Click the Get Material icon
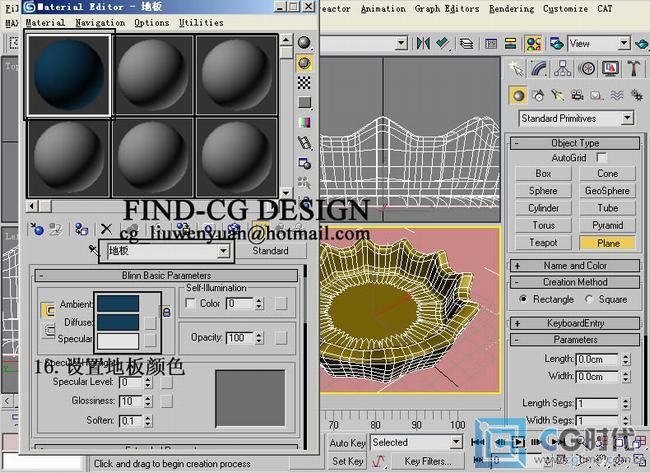Image resolution: width=650 pixels, height=473 pixels. coord(37,229)
